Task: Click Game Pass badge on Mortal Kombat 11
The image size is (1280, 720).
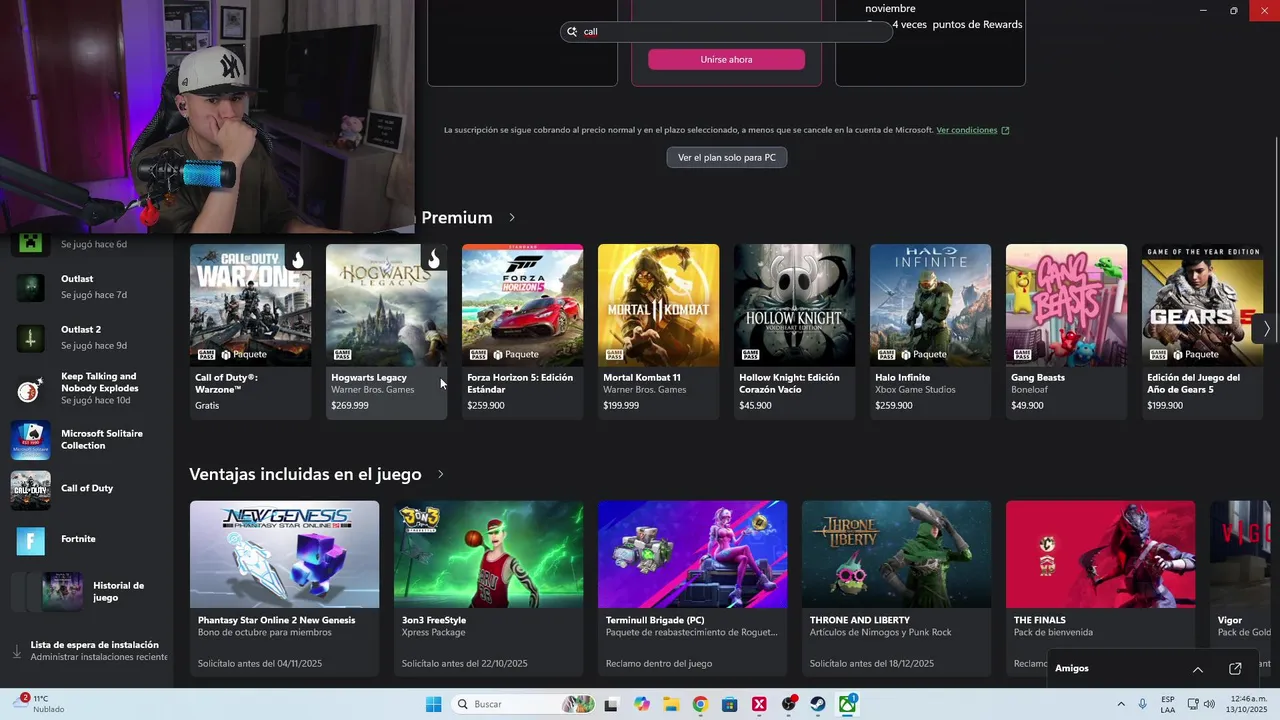Action: (613, 354)
